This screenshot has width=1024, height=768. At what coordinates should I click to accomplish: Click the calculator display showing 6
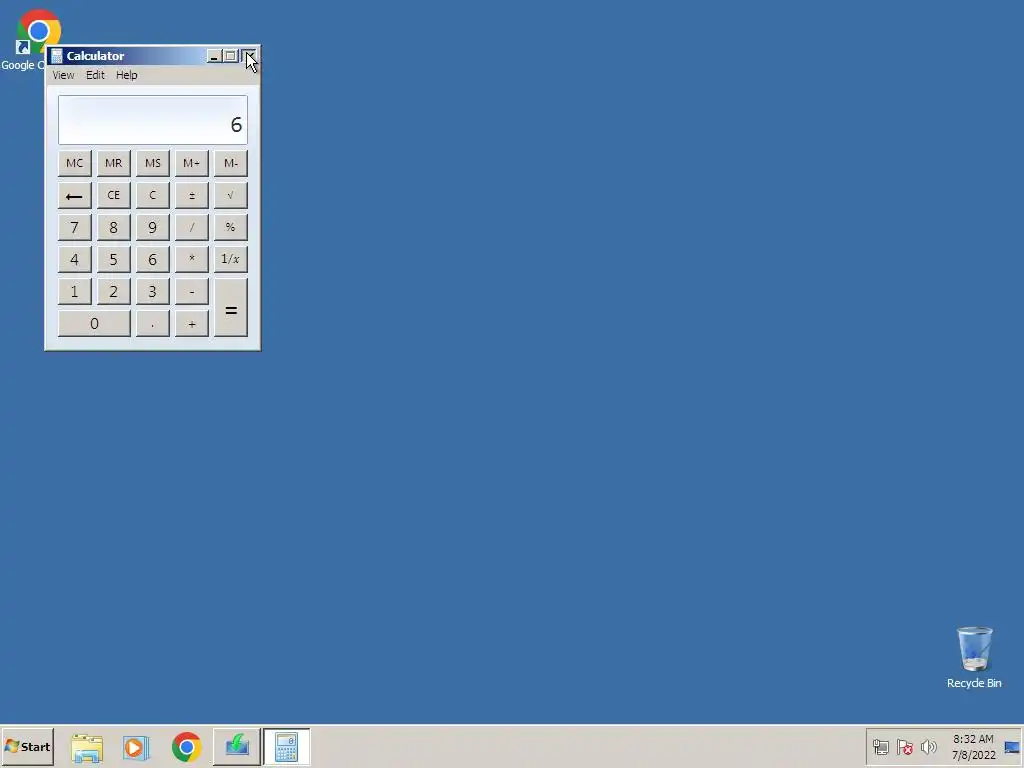153,120
